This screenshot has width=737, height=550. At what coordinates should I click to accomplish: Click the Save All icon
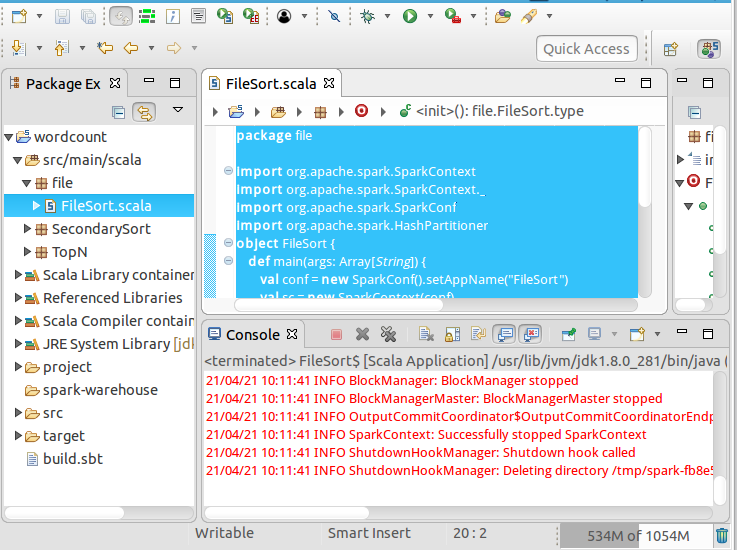click(x=88, y=16)
